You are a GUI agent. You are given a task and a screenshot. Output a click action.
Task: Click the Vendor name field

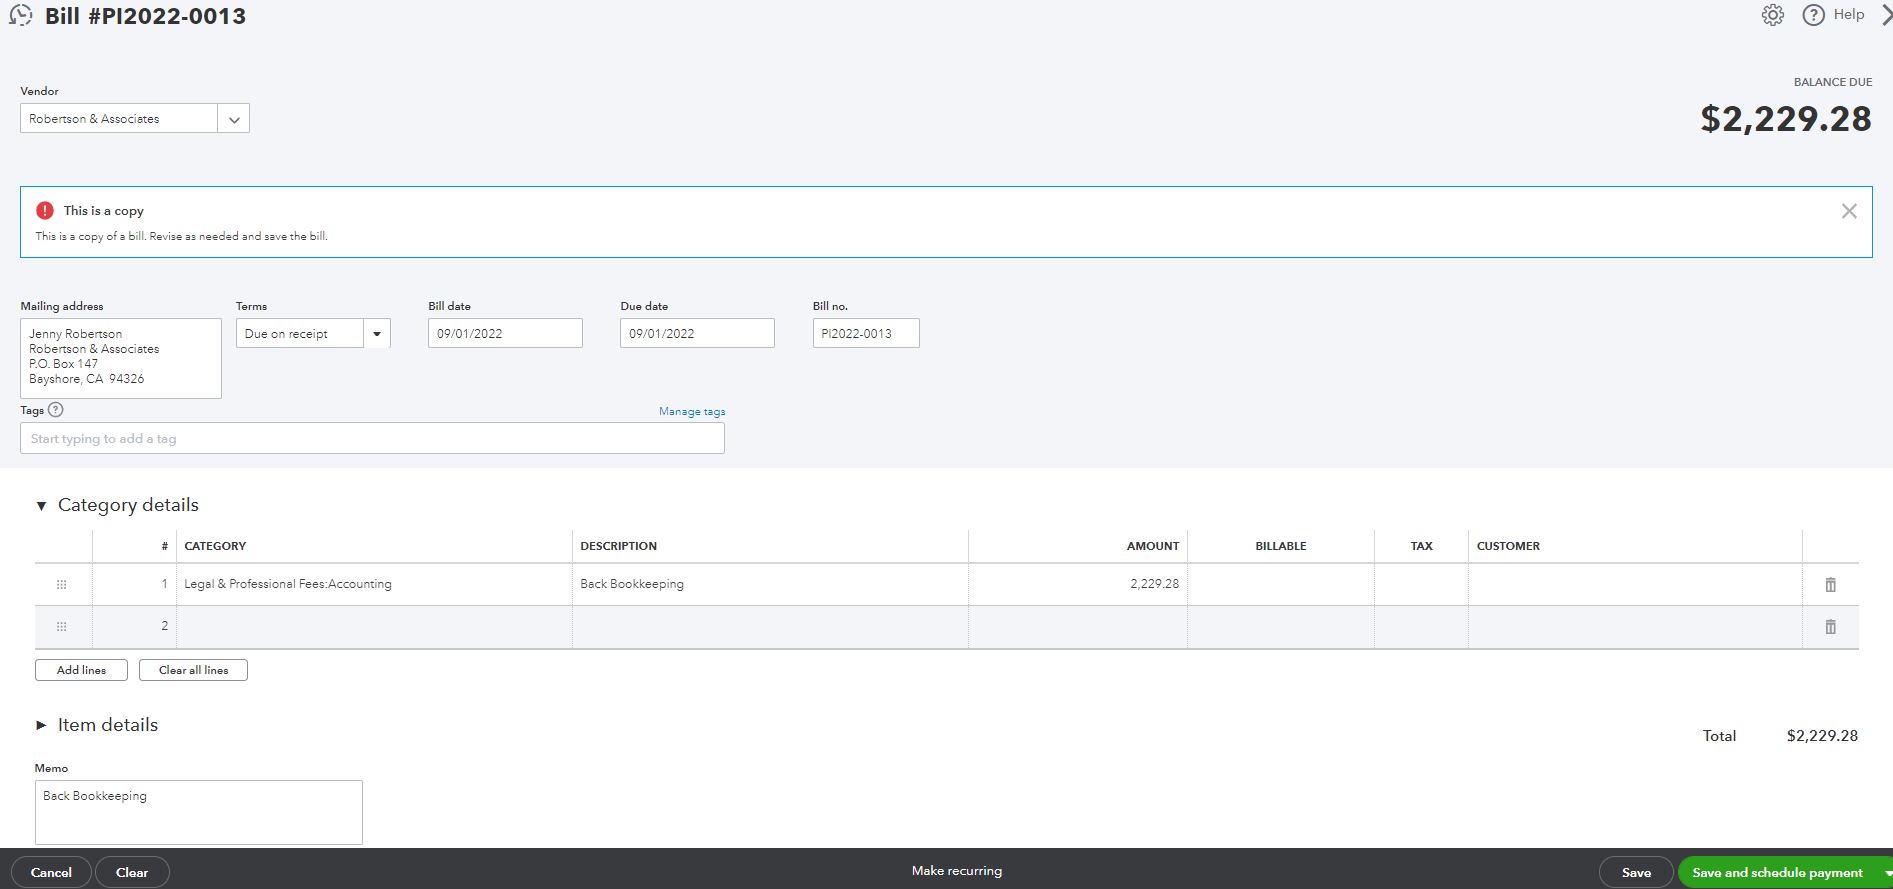click(118, 119)
